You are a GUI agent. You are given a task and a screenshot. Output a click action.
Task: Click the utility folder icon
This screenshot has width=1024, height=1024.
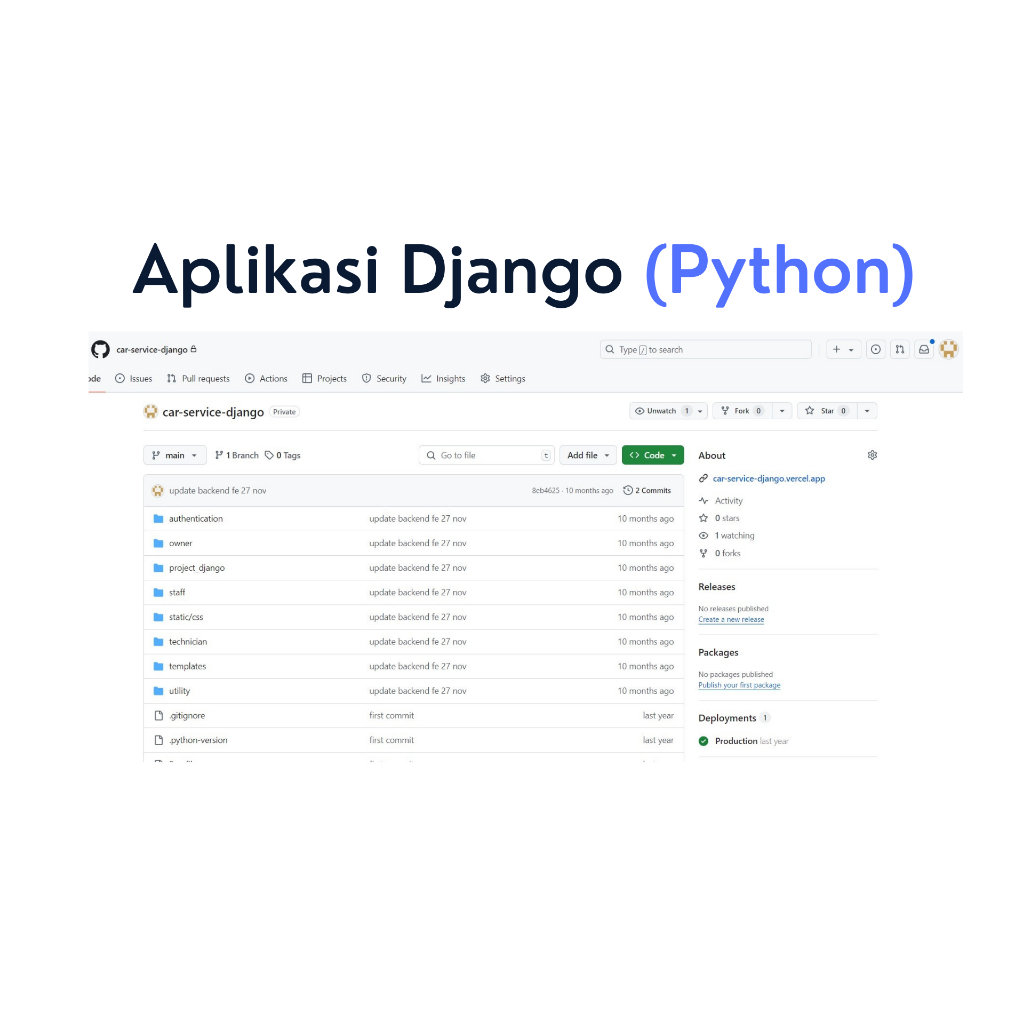pos(158,691)
